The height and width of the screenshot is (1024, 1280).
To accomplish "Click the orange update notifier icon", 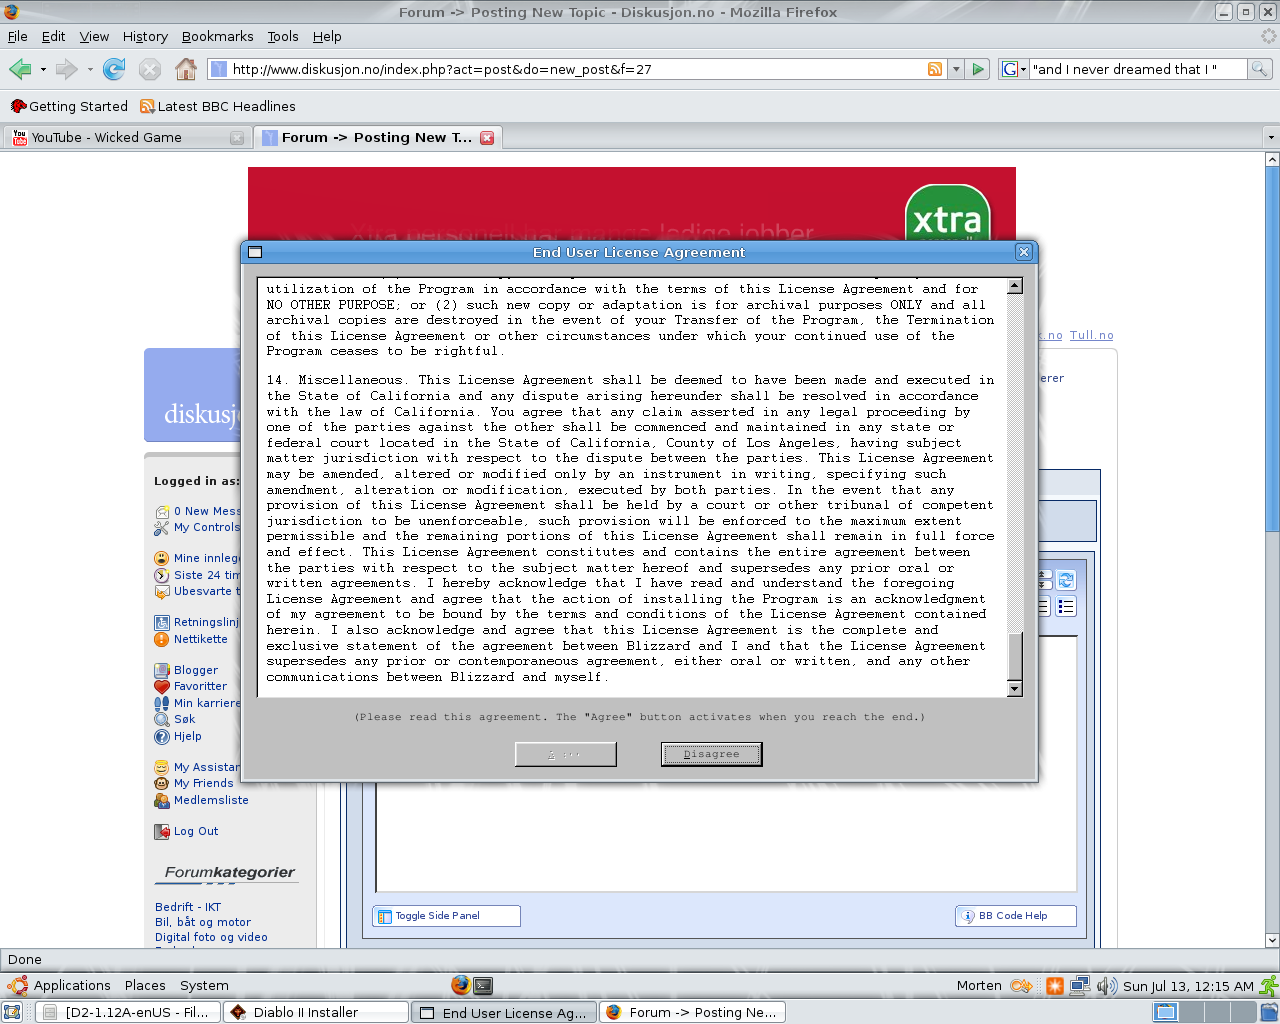I will pyautogui.click(x=1055, y=986).
